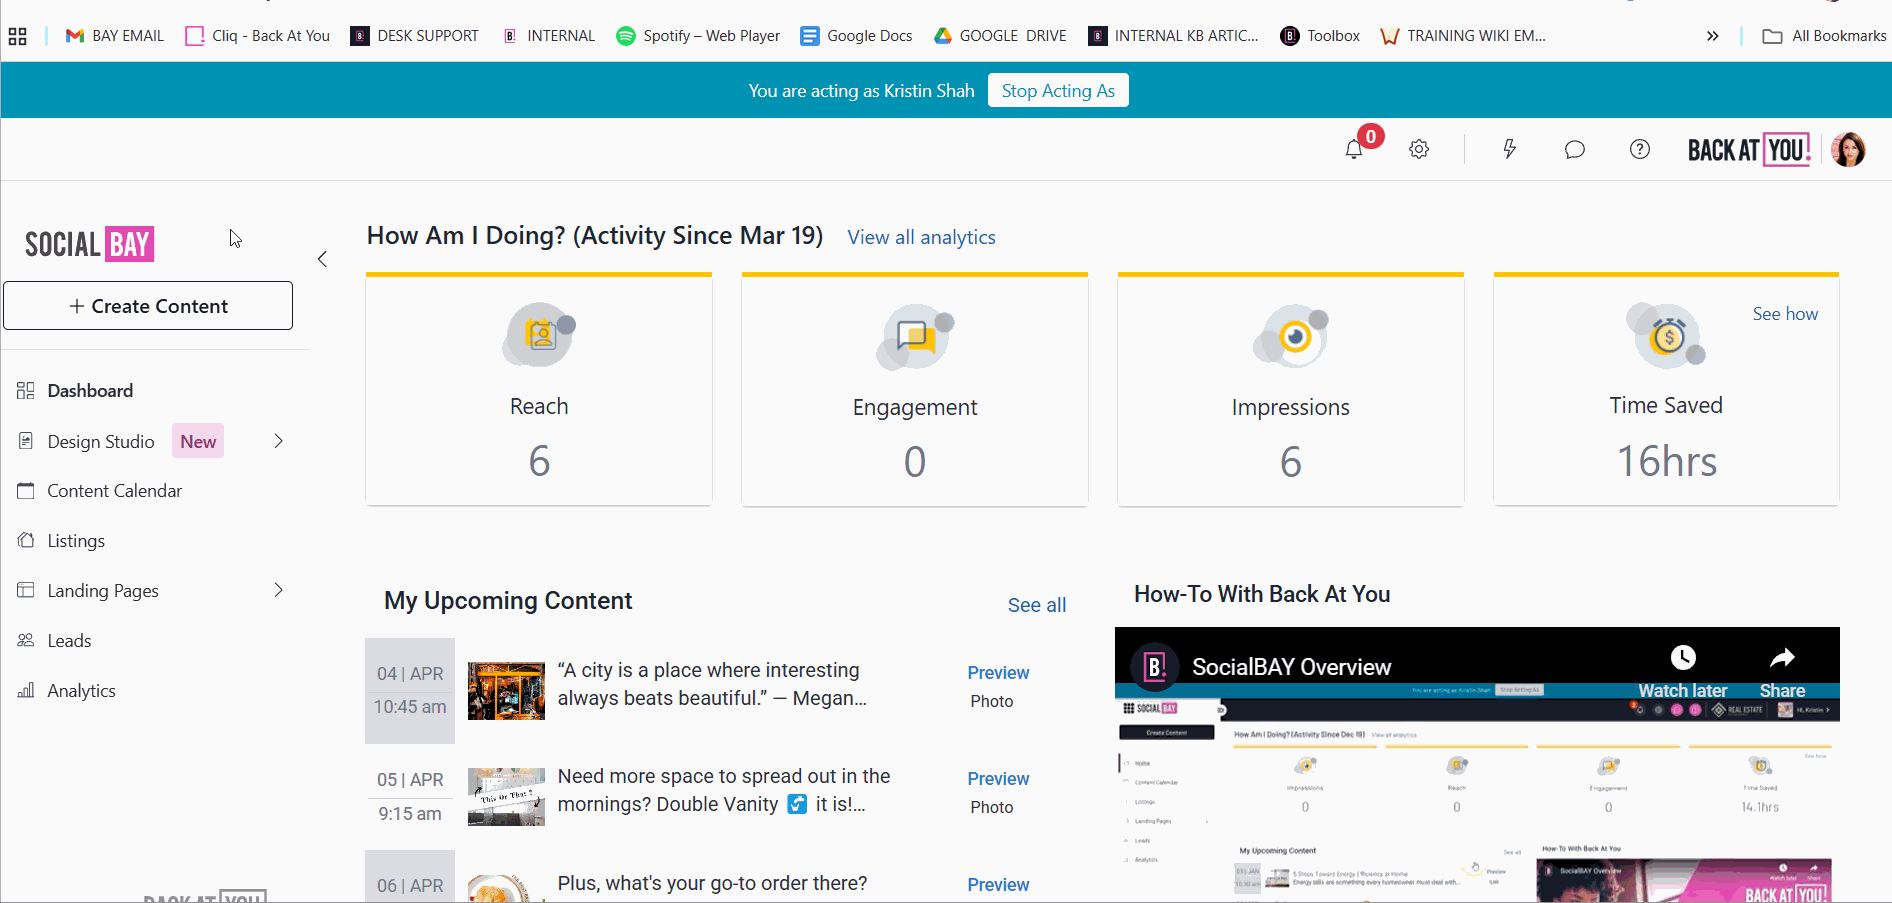Screen dimensions: 1892x903
Task: Click the Reach value 6
Action: click(x=539, y=461)
